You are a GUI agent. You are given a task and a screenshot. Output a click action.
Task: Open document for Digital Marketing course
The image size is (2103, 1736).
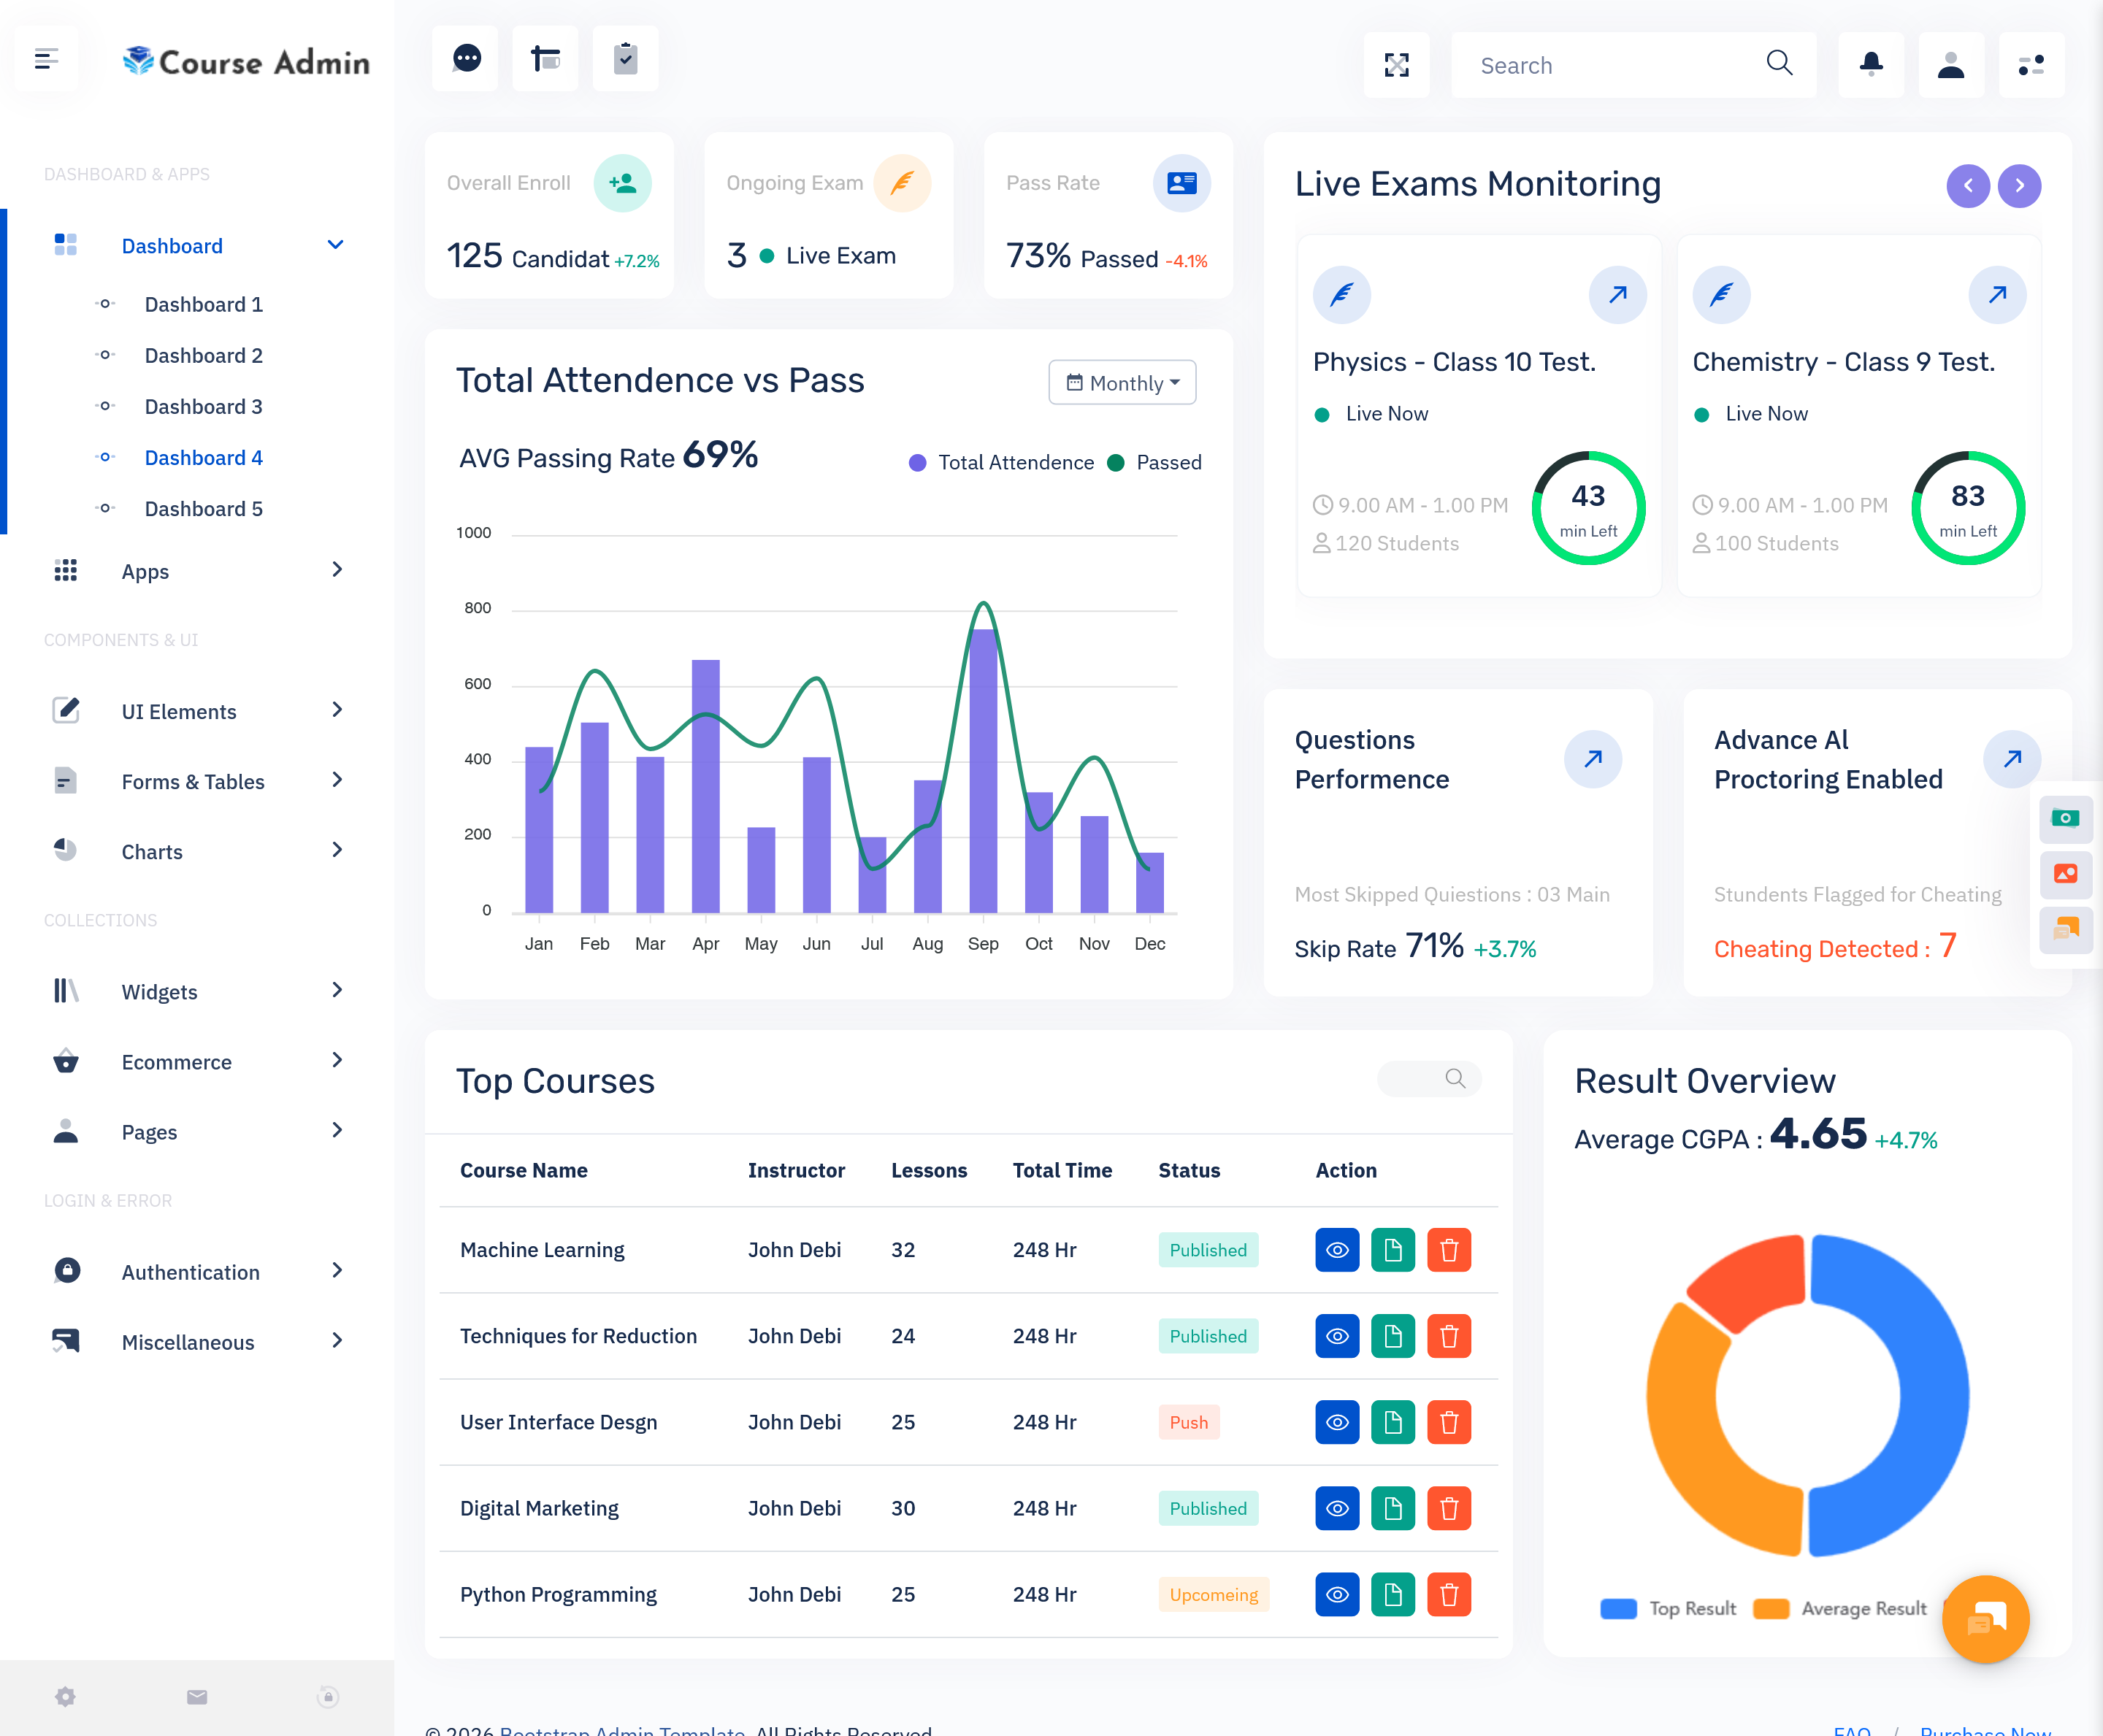(1393, 1508)
